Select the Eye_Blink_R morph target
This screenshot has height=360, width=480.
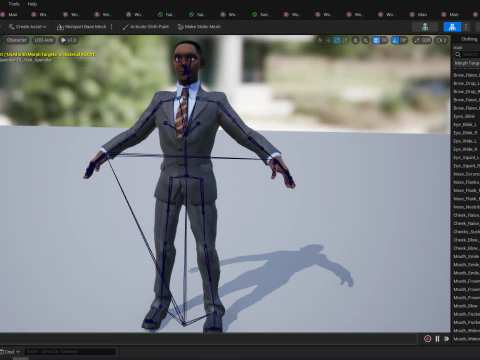(466, 133)
